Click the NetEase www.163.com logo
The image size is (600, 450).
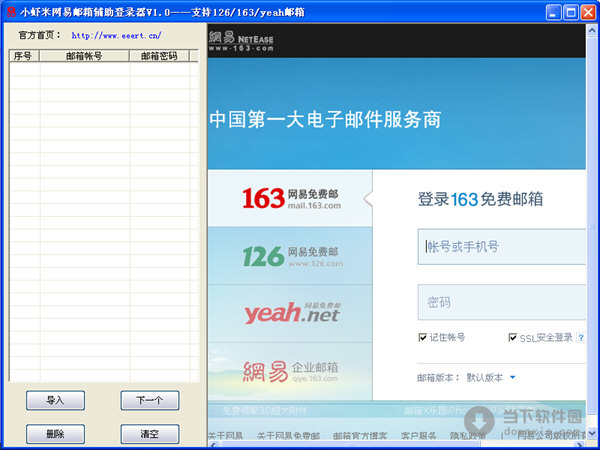click(241, 41)
